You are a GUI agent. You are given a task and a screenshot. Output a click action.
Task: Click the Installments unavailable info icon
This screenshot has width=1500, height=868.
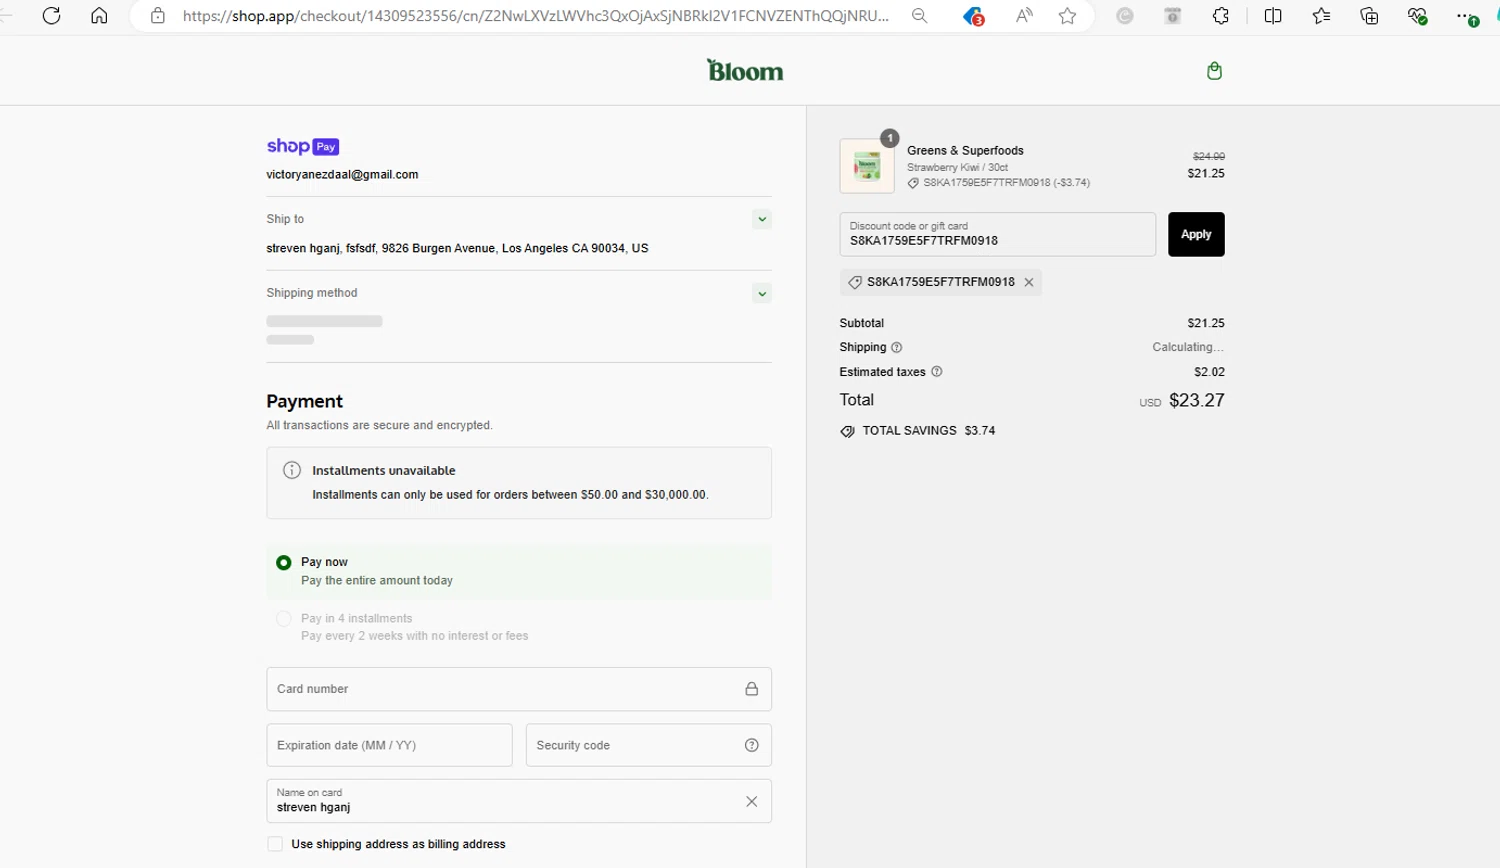click(292, 470)
